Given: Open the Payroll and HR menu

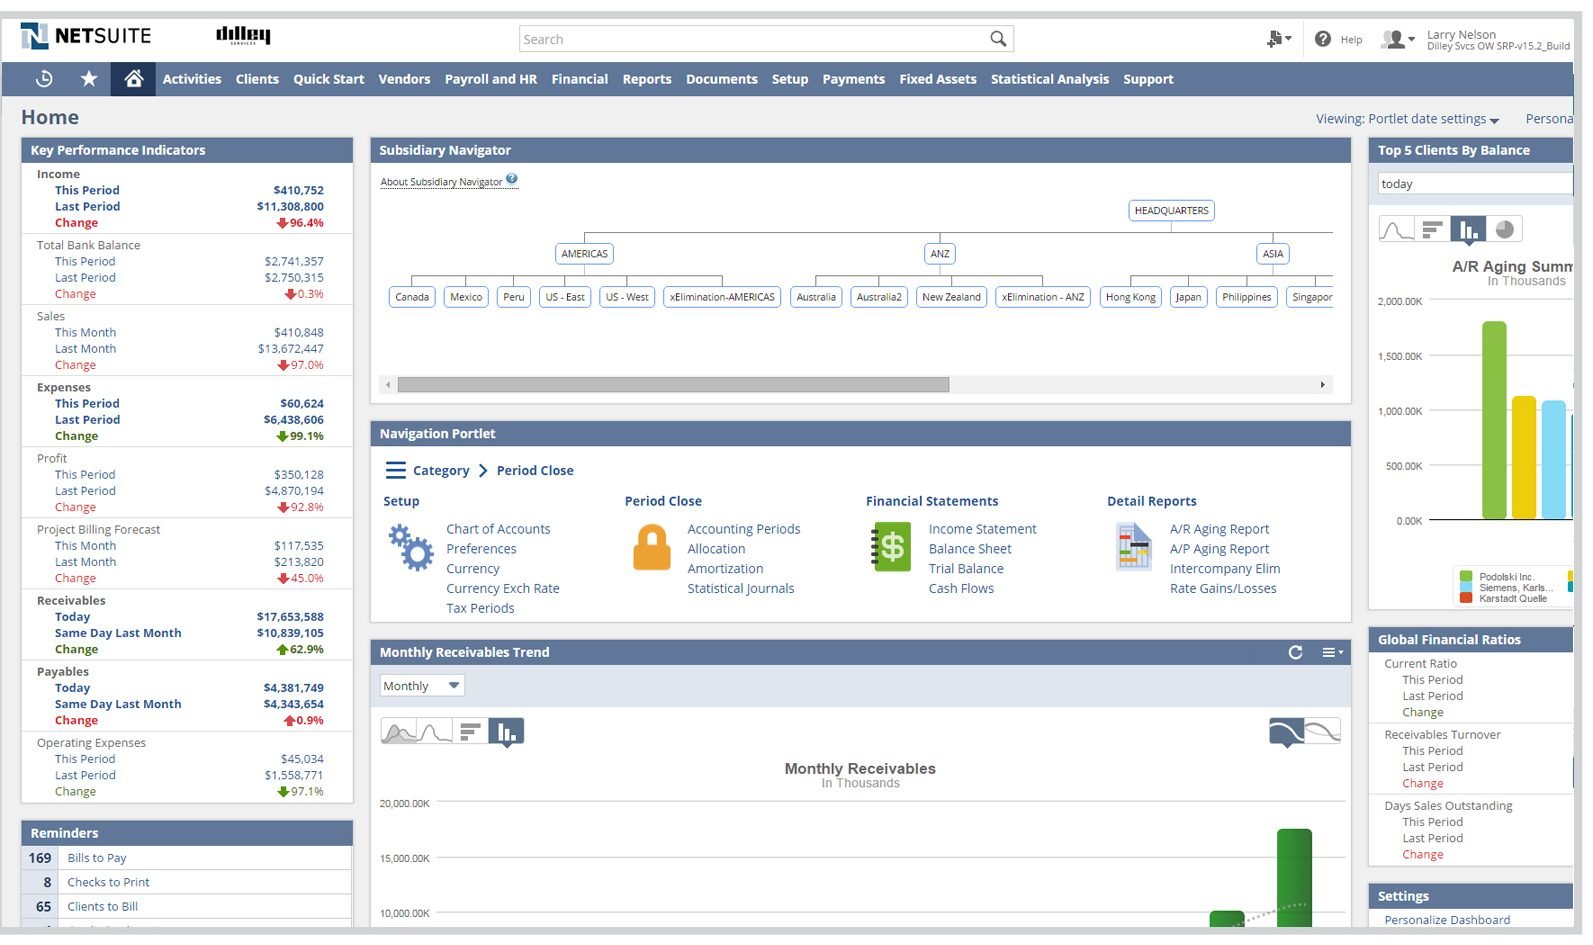Looking at the screenshot, I should (491, 79).
